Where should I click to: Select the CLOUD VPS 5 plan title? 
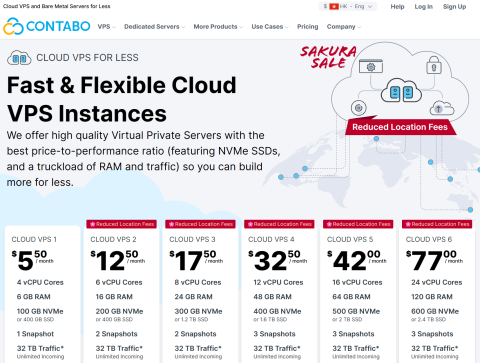coord(350,239)
